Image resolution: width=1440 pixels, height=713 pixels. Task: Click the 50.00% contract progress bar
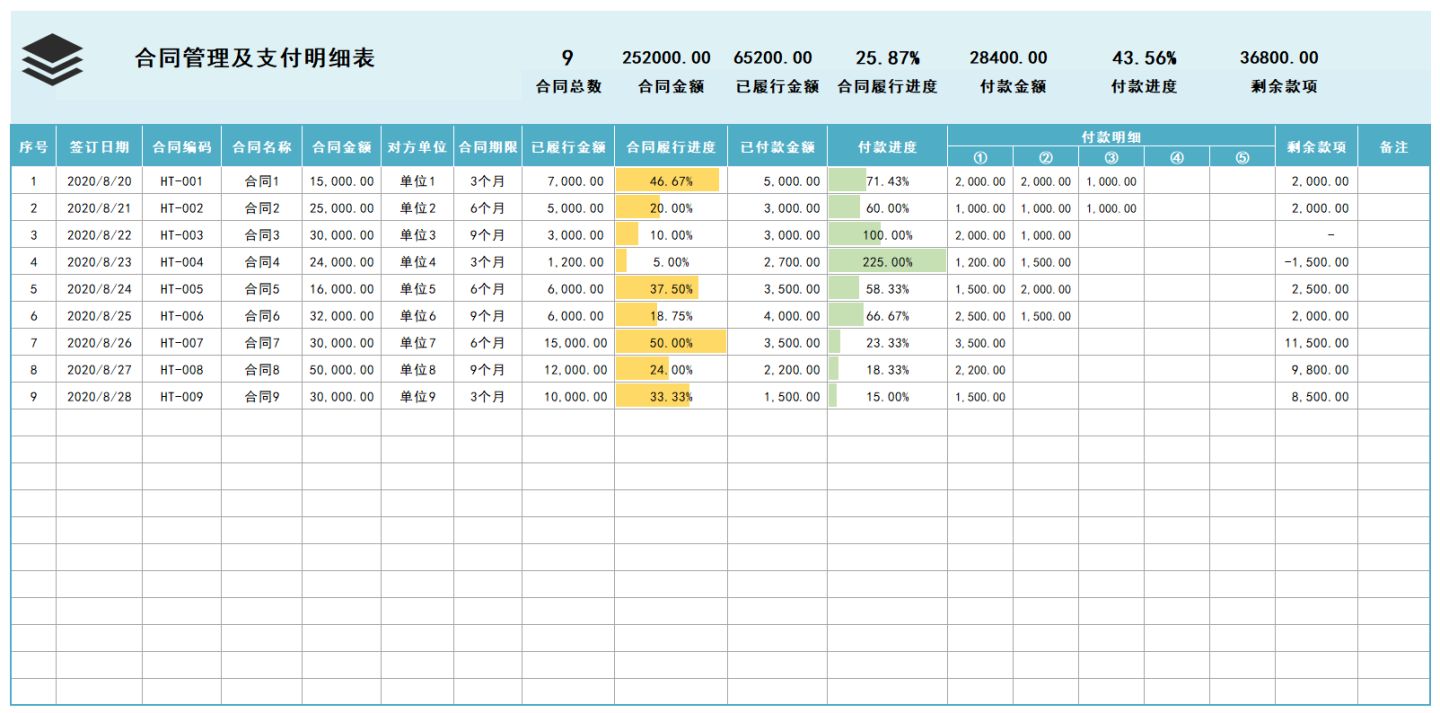pos(670,343)
